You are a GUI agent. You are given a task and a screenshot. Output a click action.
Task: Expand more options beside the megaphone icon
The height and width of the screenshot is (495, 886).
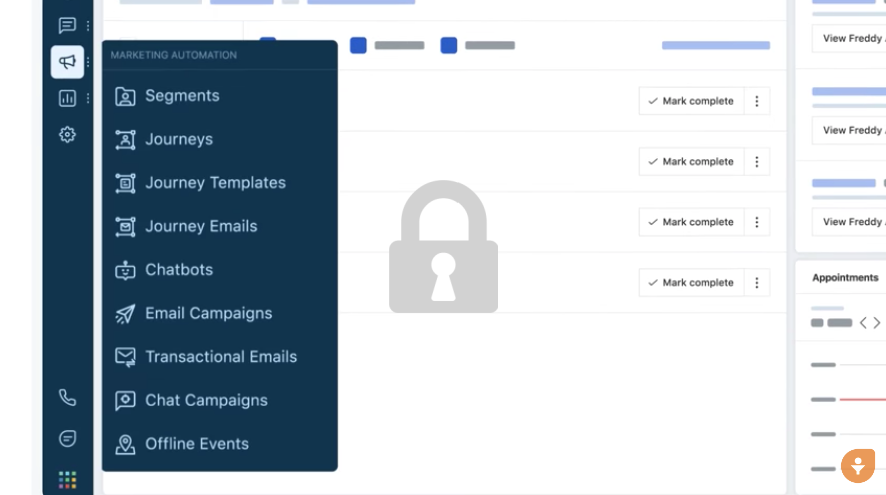click(x=88, y=62)
